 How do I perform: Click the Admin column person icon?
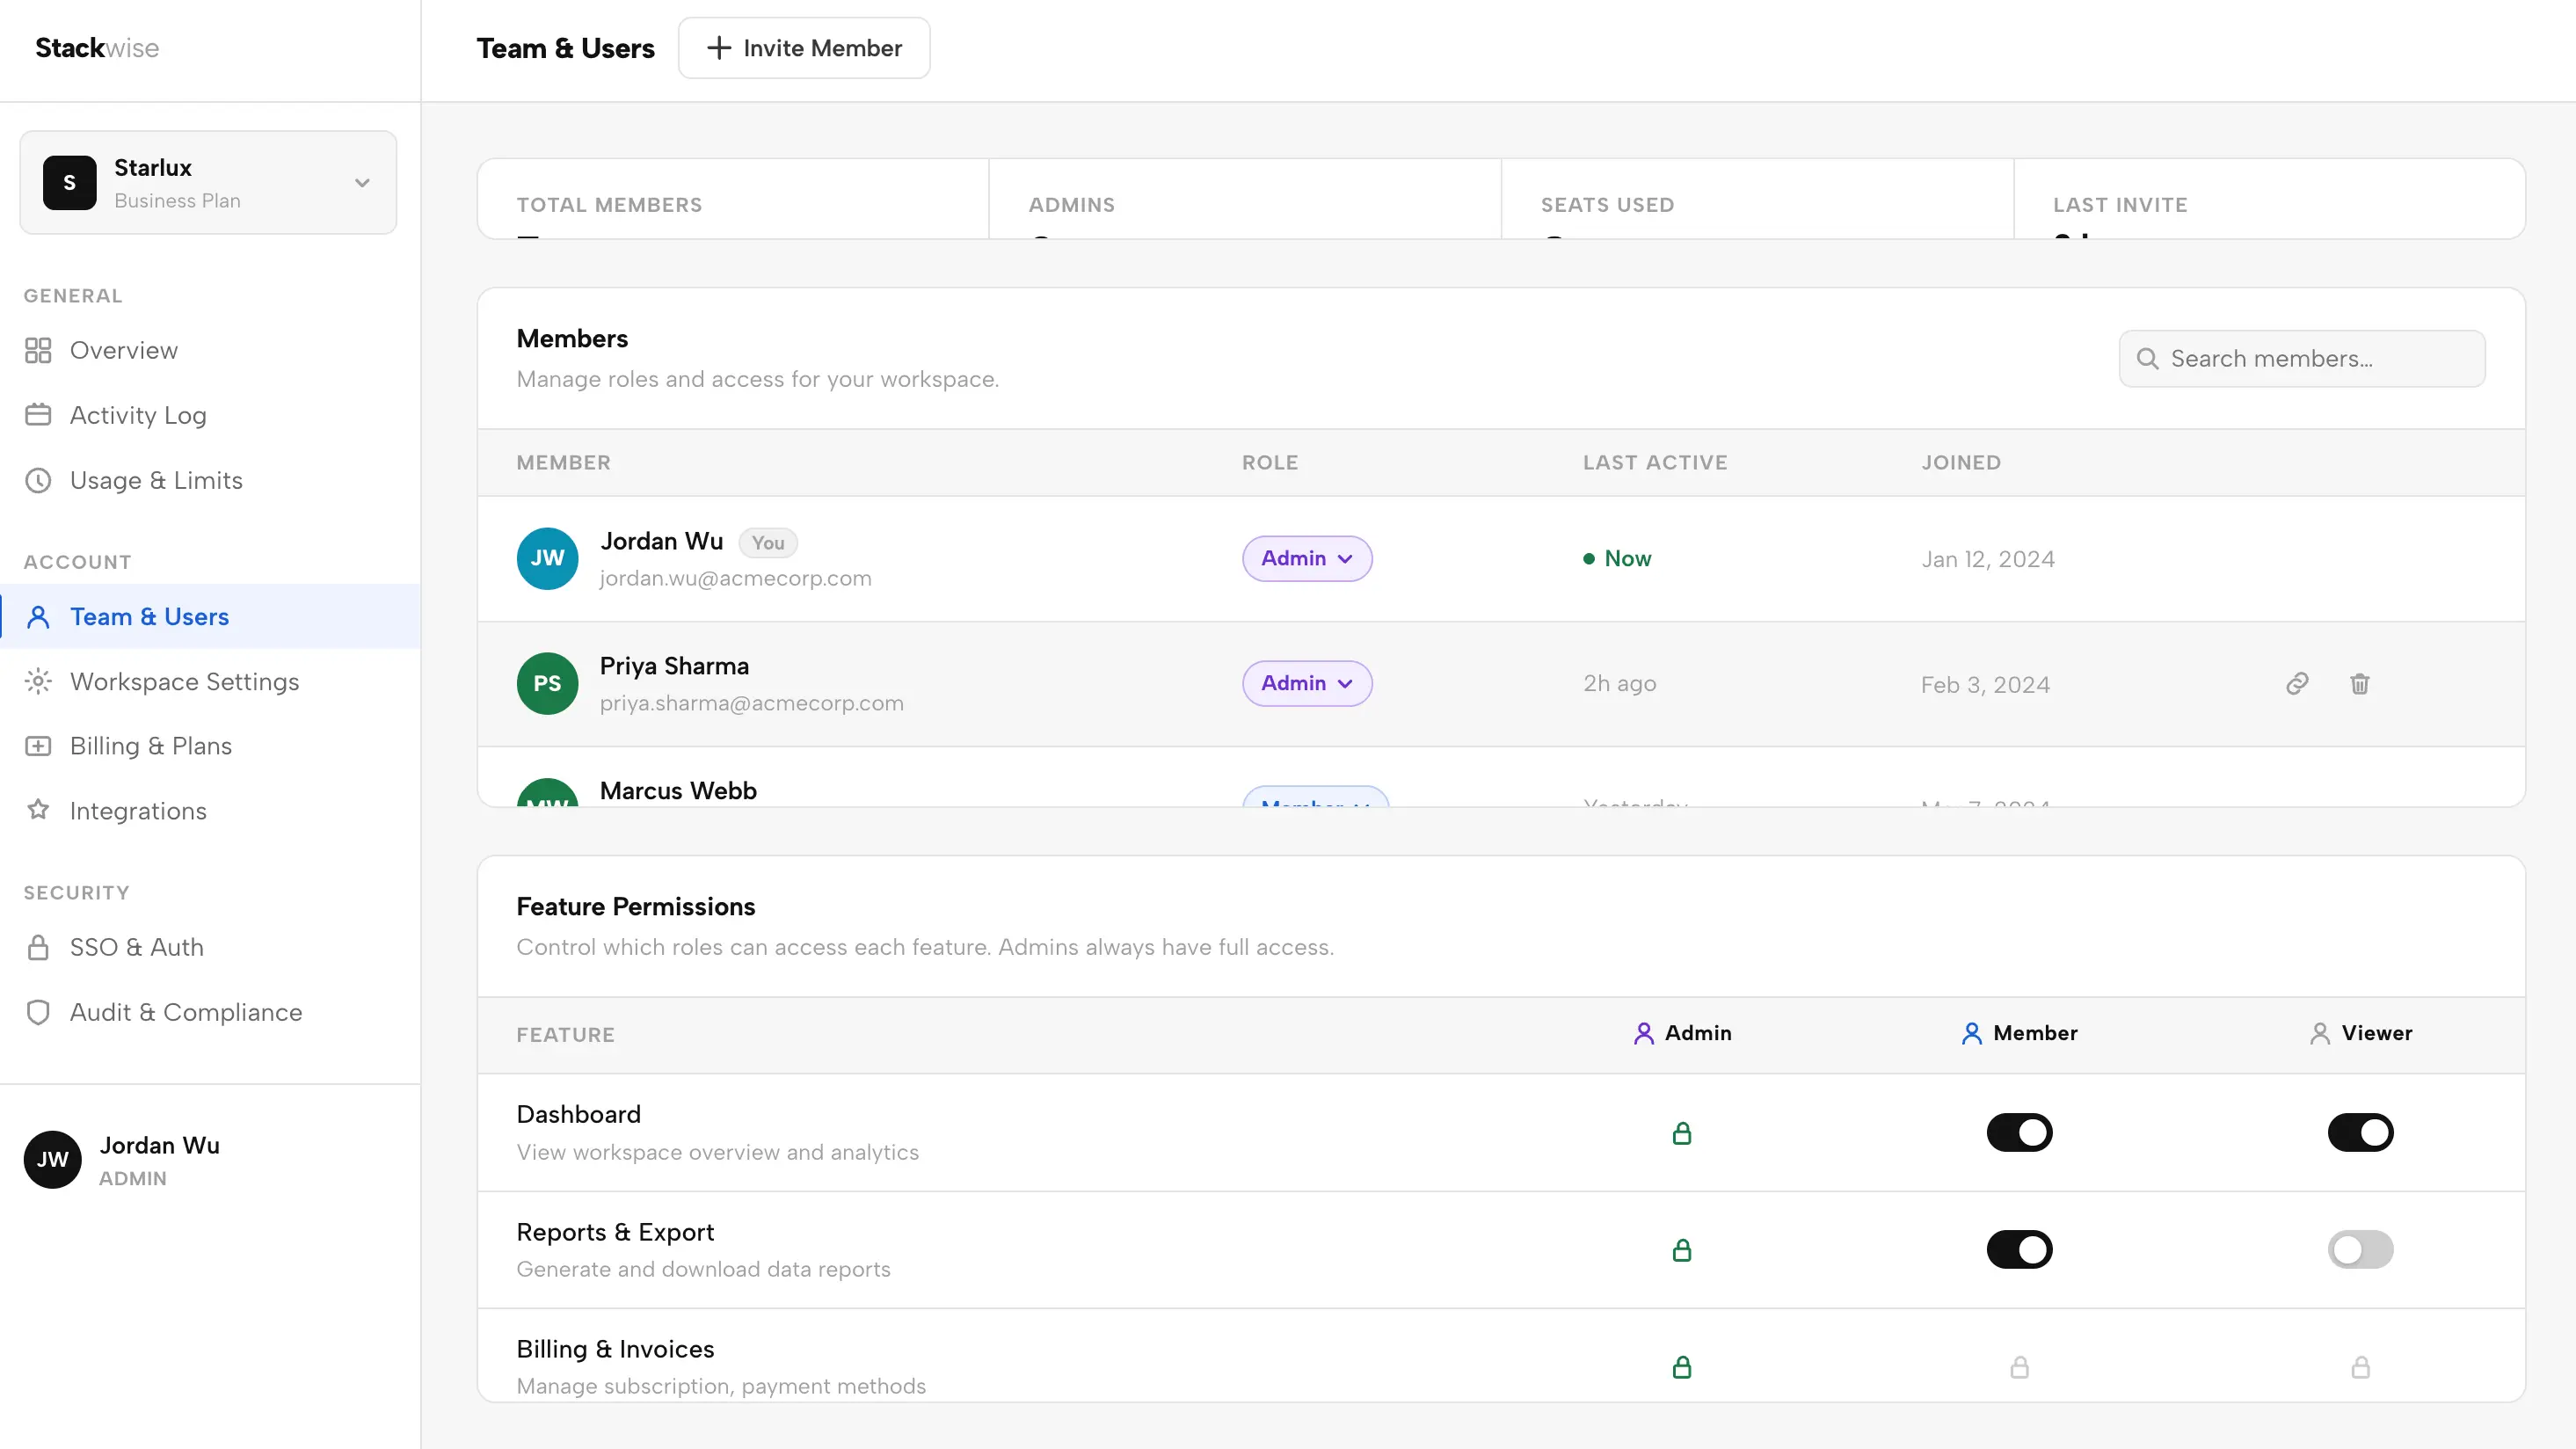(1644, 1033)
